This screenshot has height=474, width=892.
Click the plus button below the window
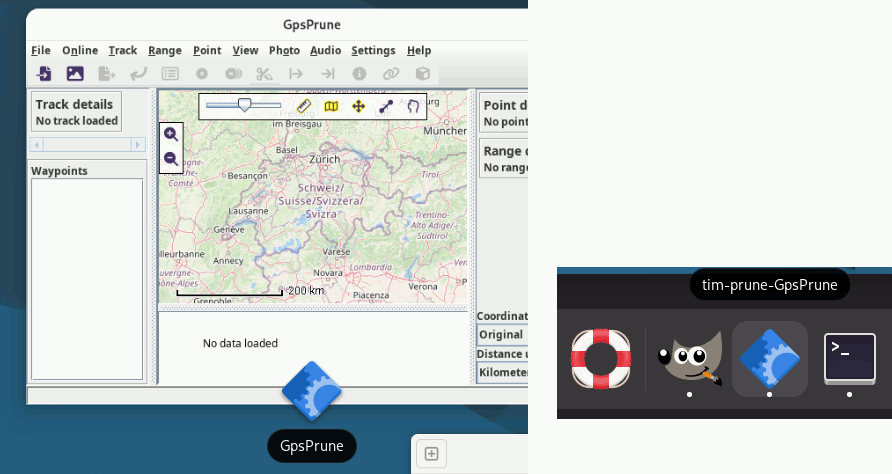click(x=431, y=454)
